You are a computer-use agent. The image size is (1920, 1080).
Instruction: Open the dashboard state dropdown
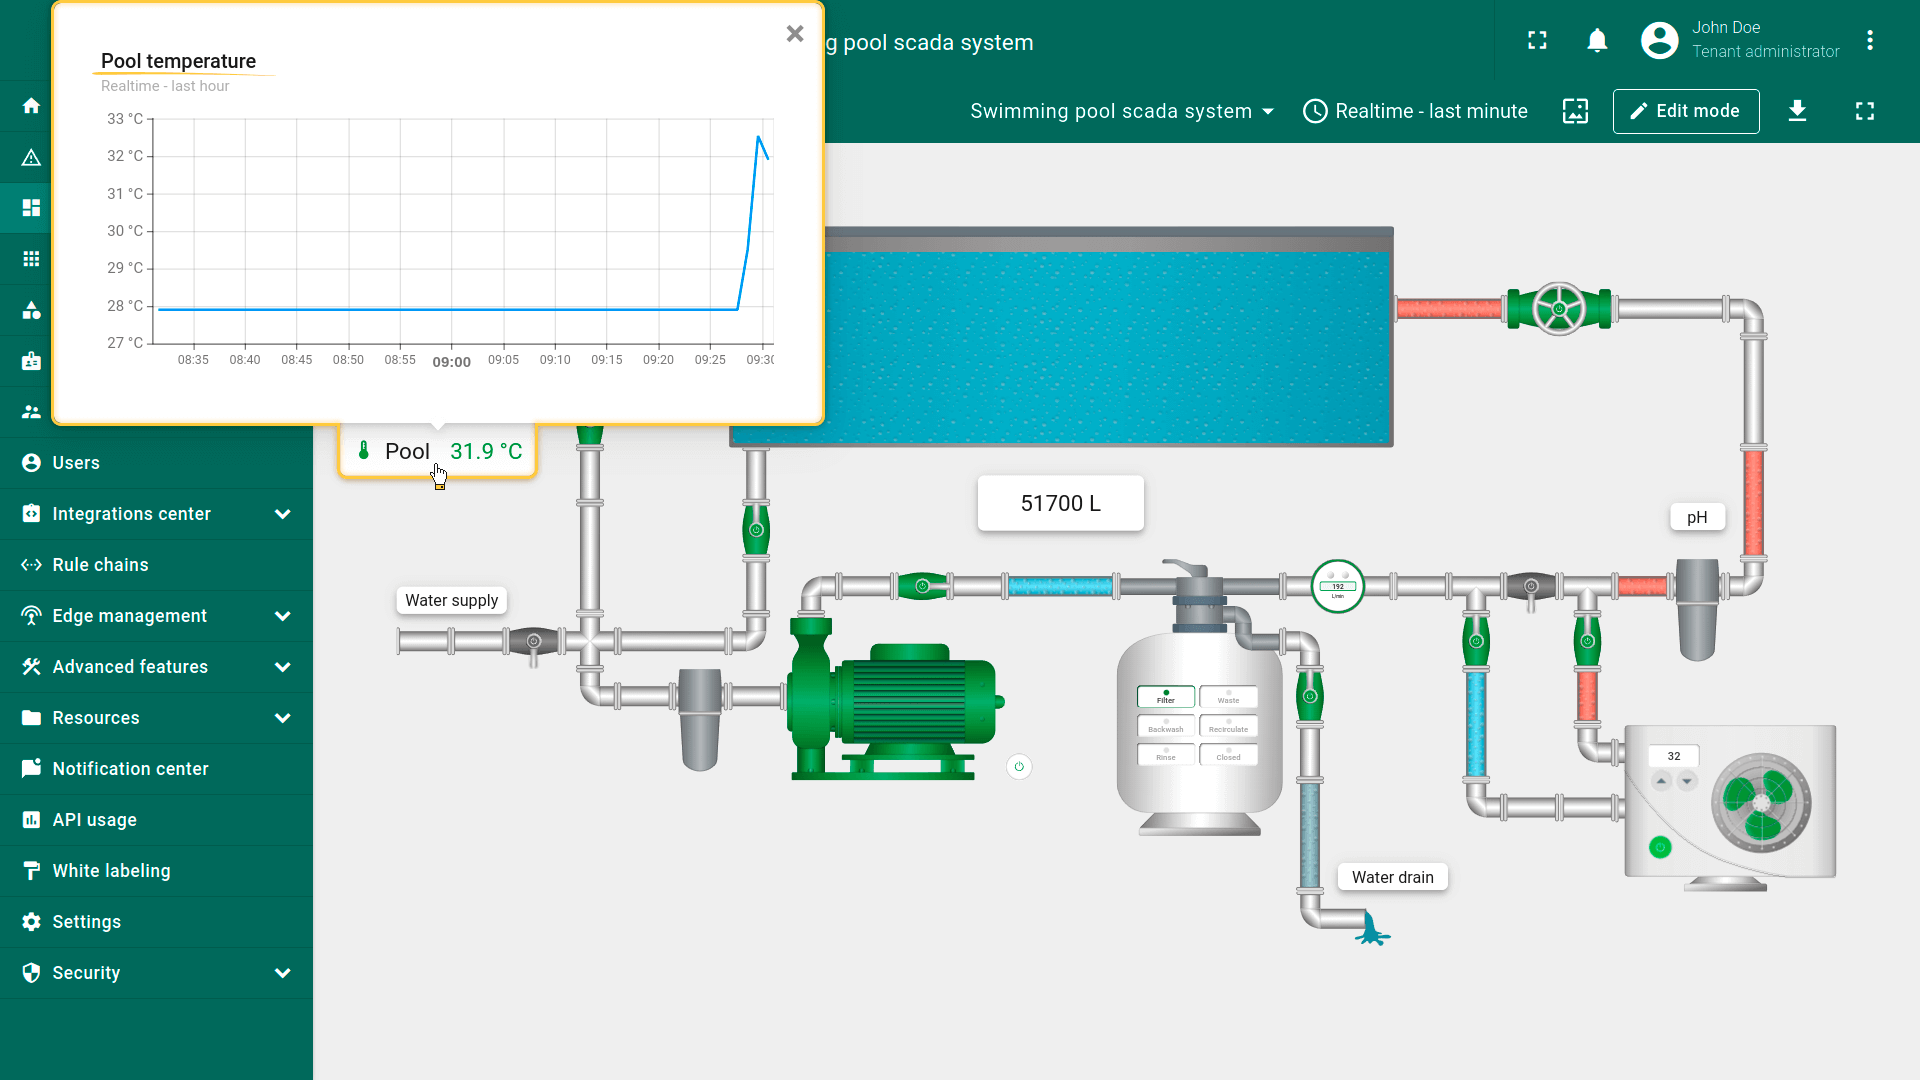[x=1122, y=111]
